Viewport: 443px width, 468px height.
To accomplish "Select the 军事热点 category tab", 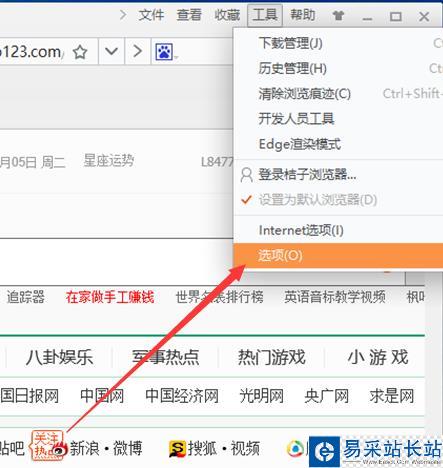I will click(x=165, y=357).
